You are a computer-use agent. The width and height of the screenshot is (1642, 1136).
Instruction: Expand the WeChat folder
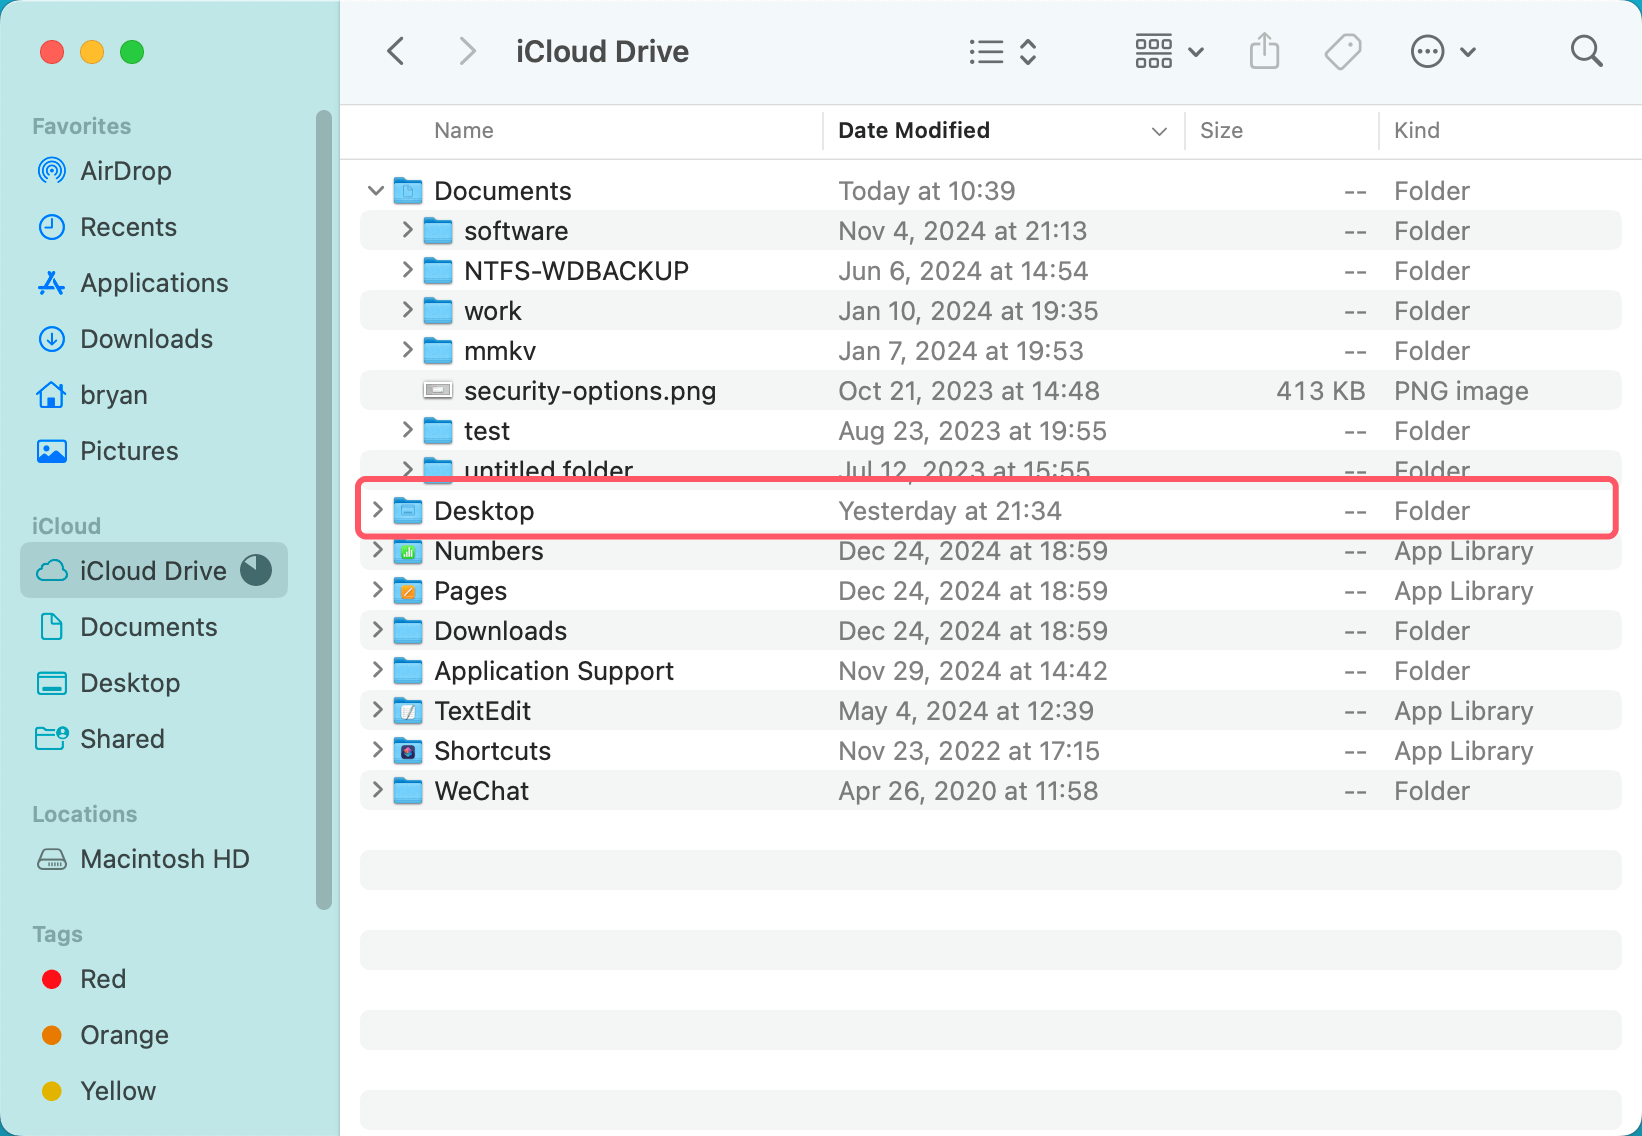coord(377,790)
